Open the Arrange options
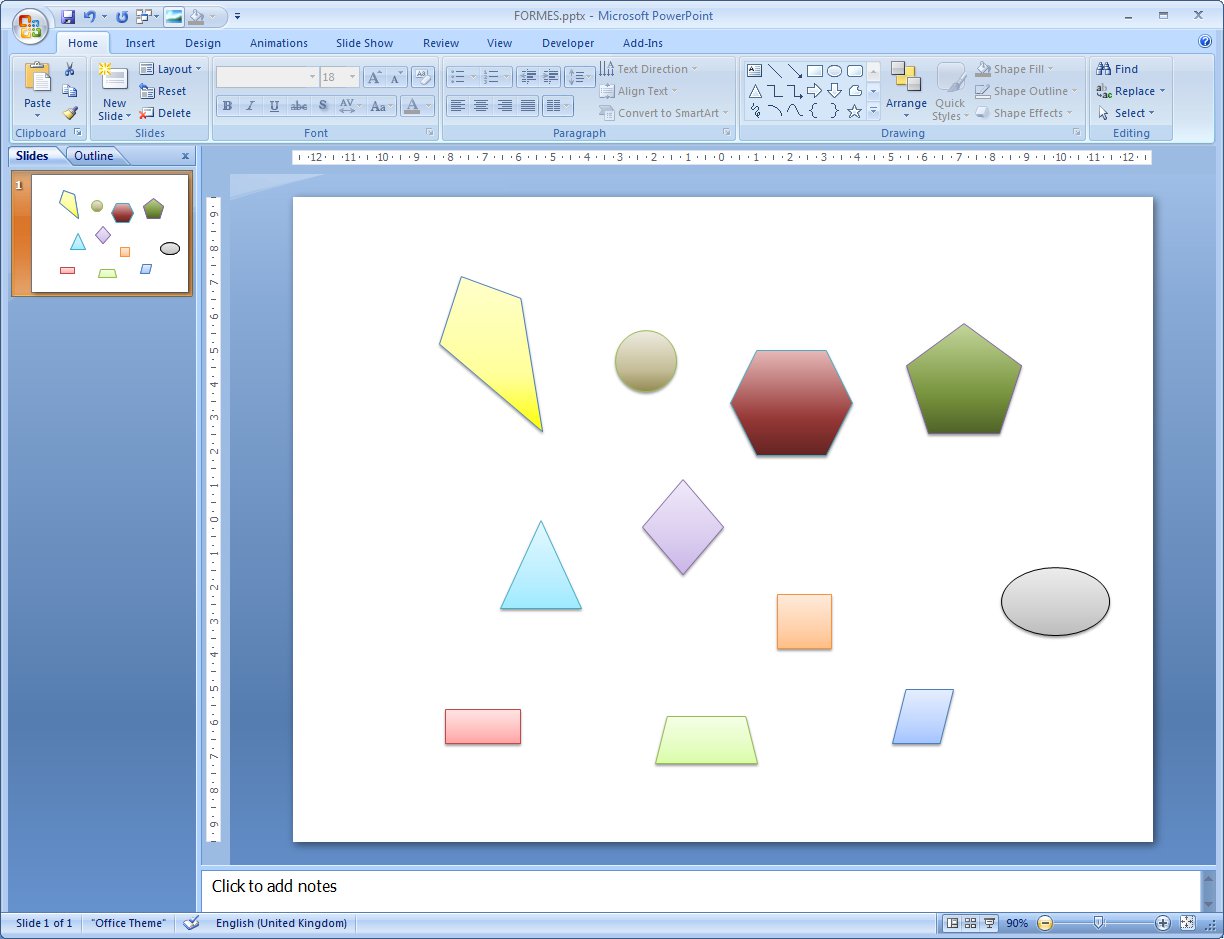This screenshot has width=1224, height=939. click(x=906, y=95)
